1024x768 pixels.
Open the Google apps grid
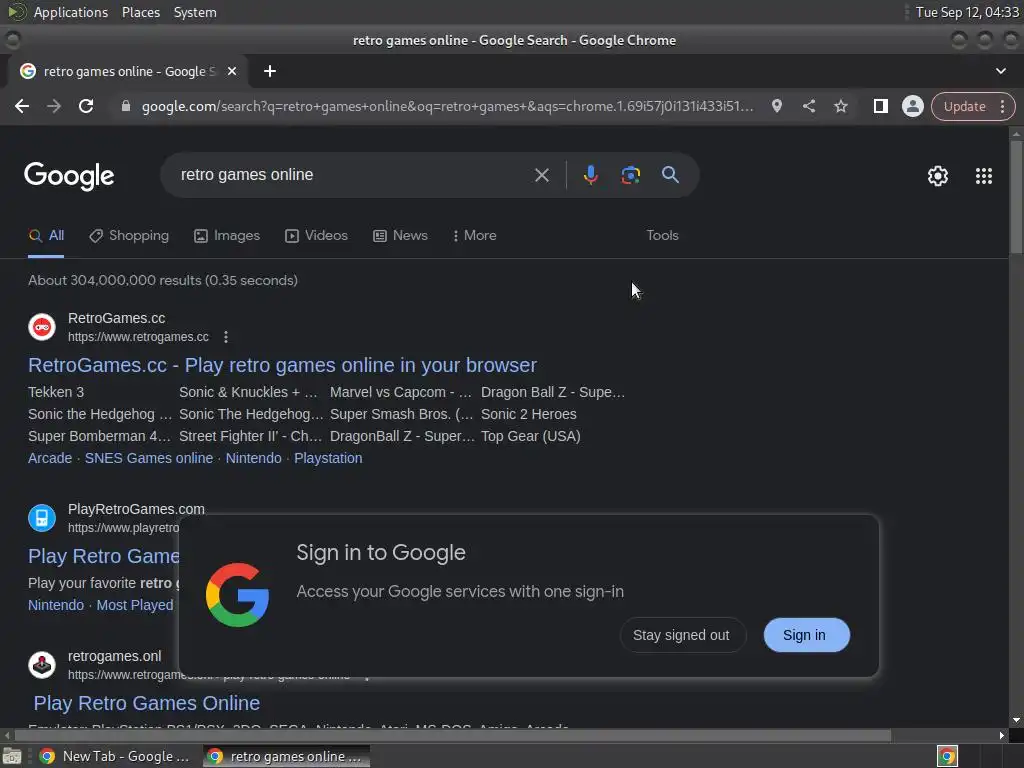tap(984, 176)
